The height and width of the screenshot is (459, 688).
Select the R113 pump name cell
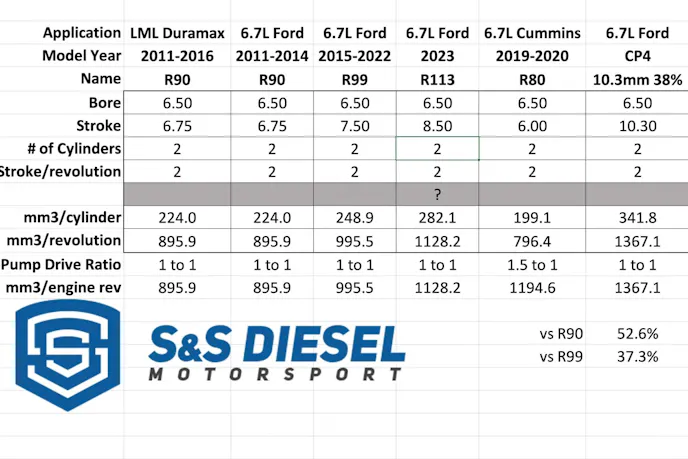[437, 79]
